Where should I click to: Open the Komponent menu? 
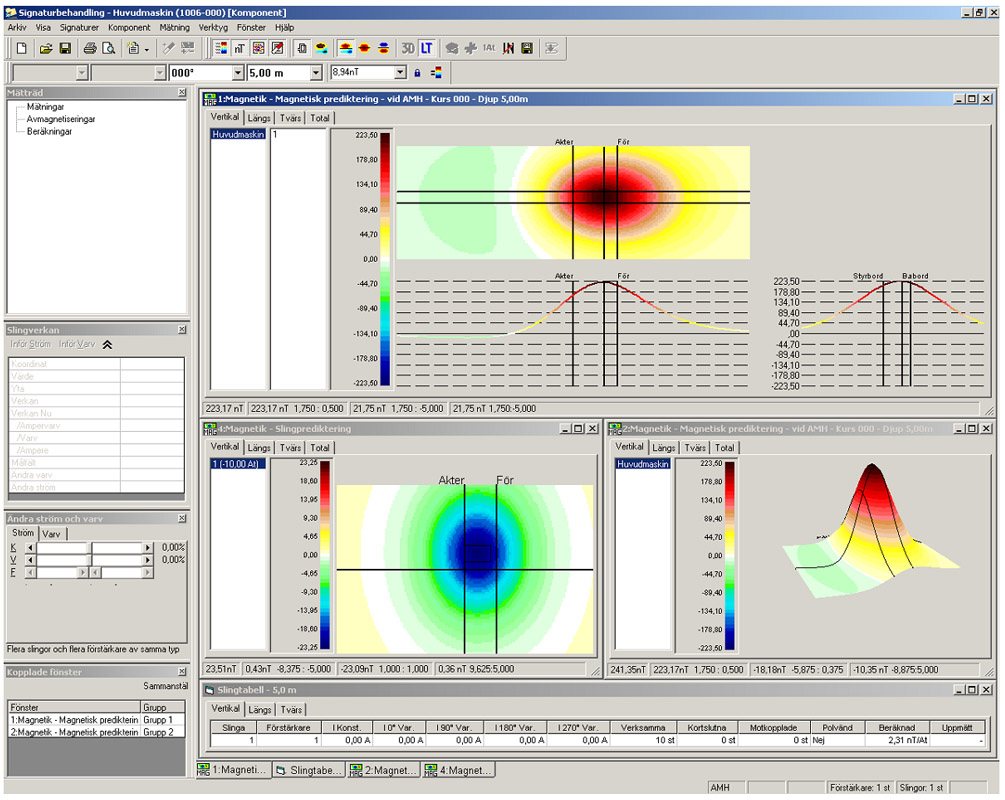coord(129,28)
